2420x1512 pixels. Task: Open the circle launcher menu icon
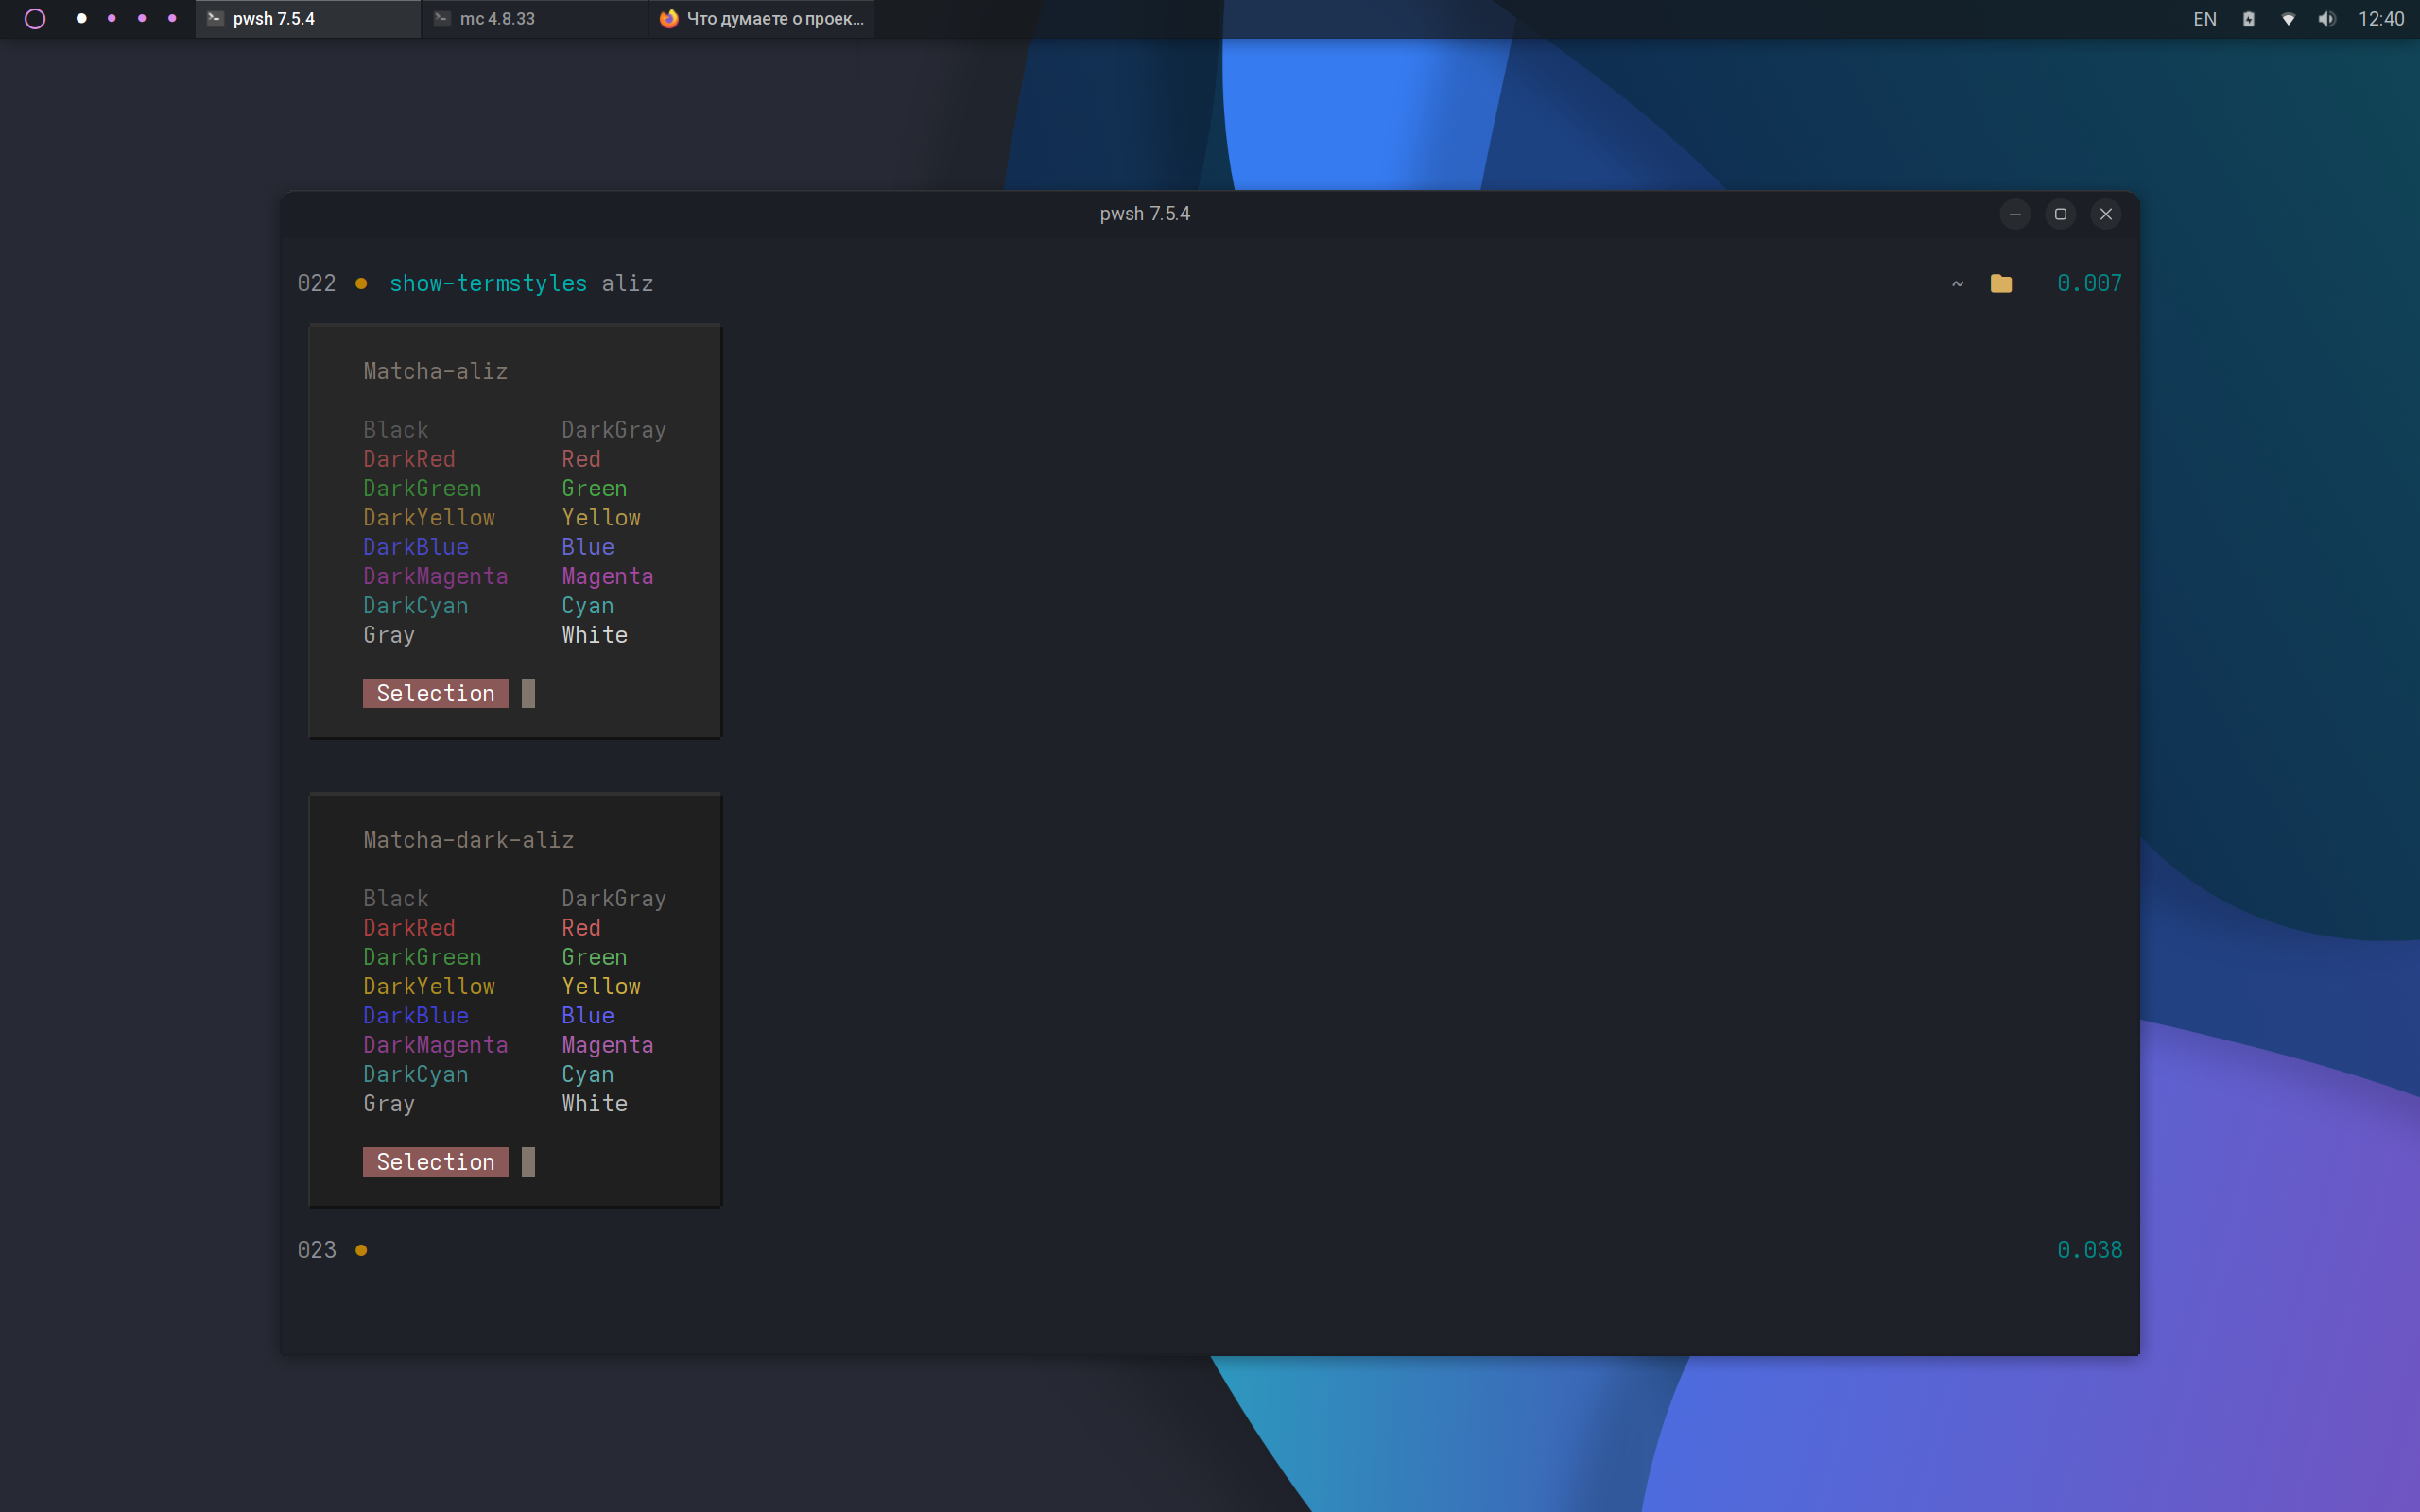pos(35,19)
